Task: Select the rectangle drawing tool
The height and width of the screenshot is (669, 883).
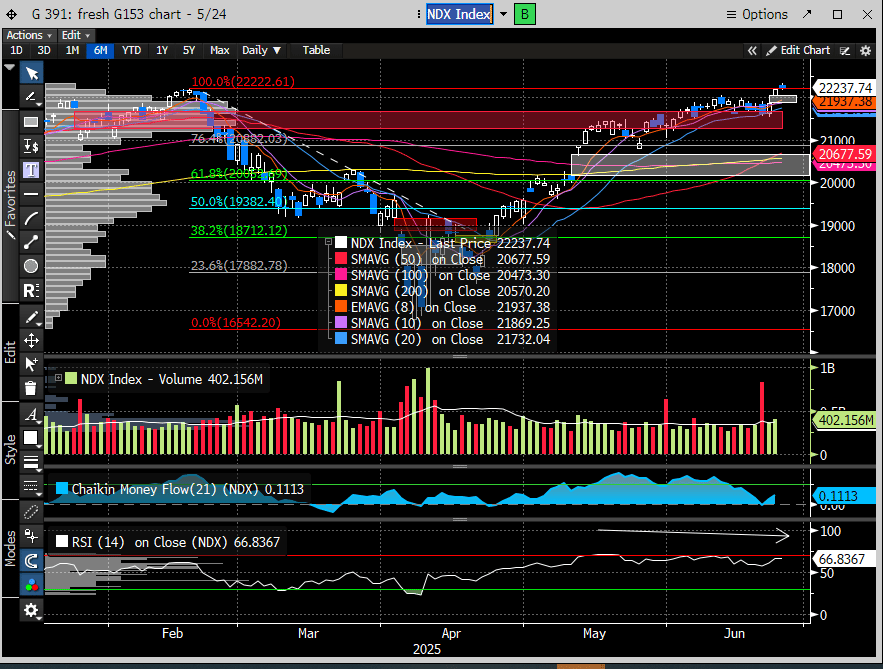Action: coord(31,122)
